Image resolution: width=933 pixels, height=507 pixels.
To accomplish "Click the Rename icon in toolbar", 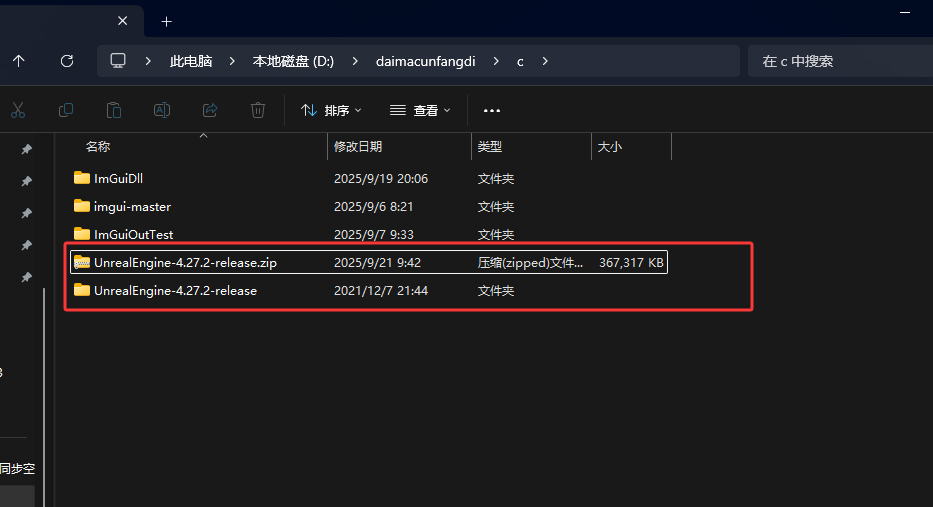I will point(162,110).
